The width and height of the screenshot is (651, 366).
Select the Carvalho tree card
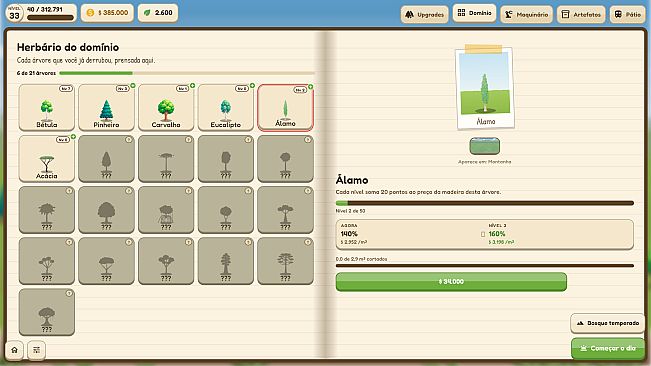pos(166,107)
